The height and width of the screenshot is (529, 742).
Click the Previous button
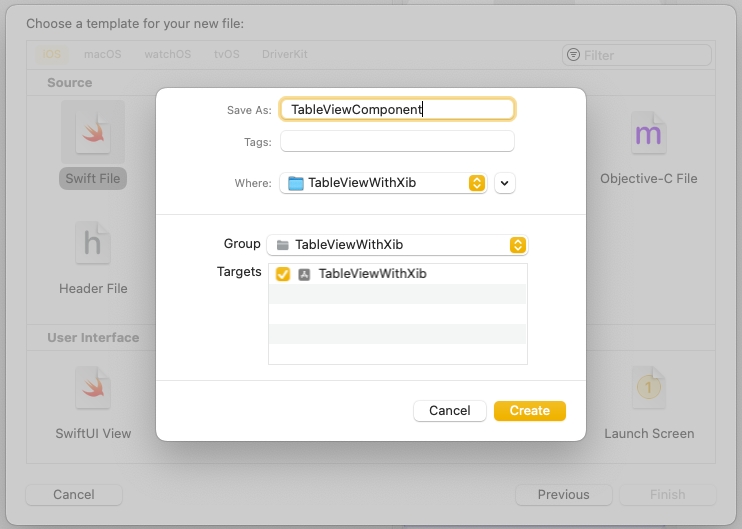click(563, 494)
